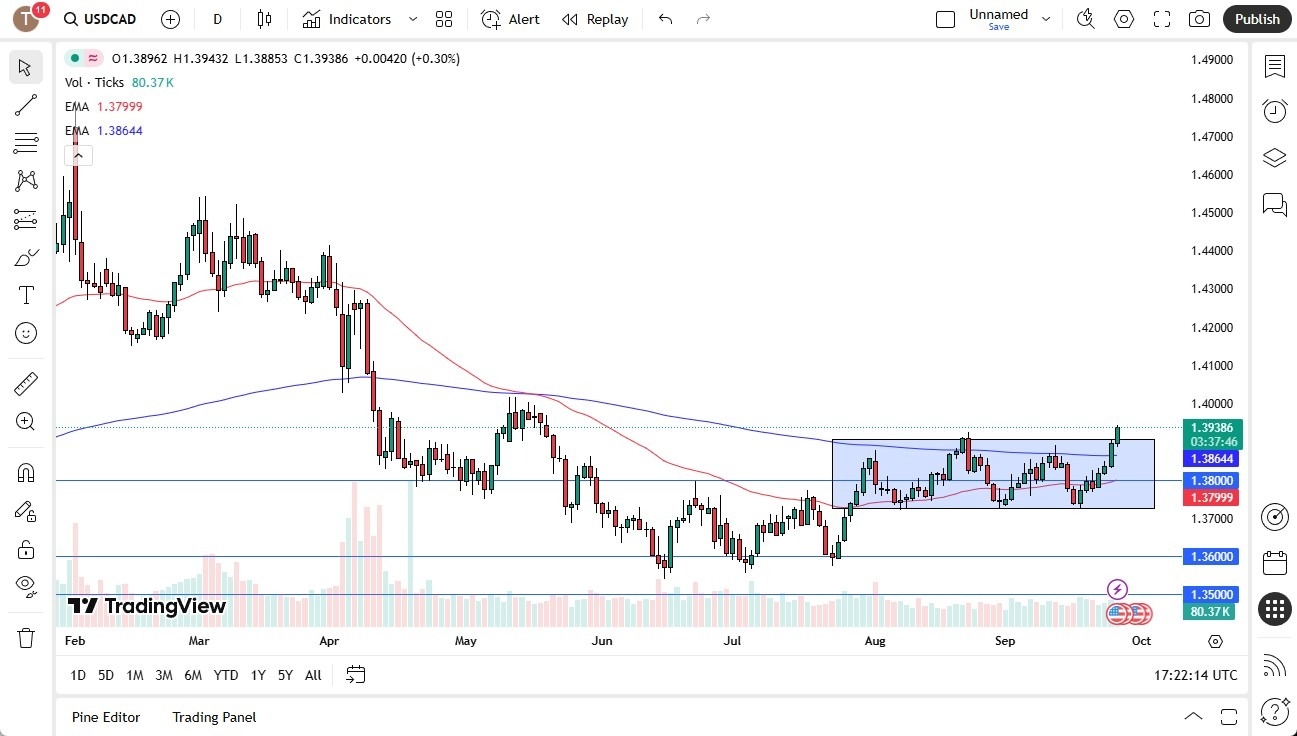Expand the bottom panel with the chevron
1297x736 pixels.
point(1194,716)
